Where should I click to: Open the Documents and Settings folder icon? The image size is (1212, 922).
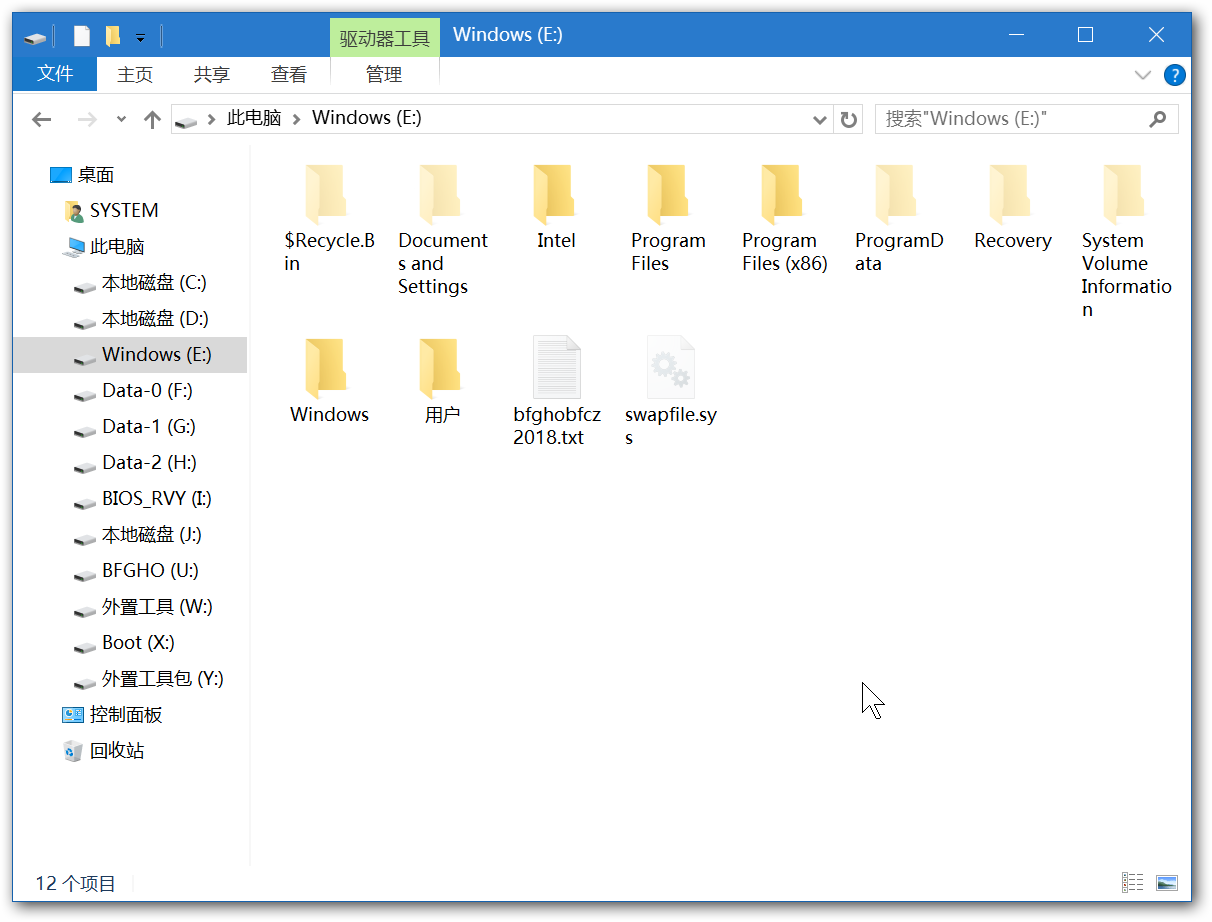coord(441,196)
